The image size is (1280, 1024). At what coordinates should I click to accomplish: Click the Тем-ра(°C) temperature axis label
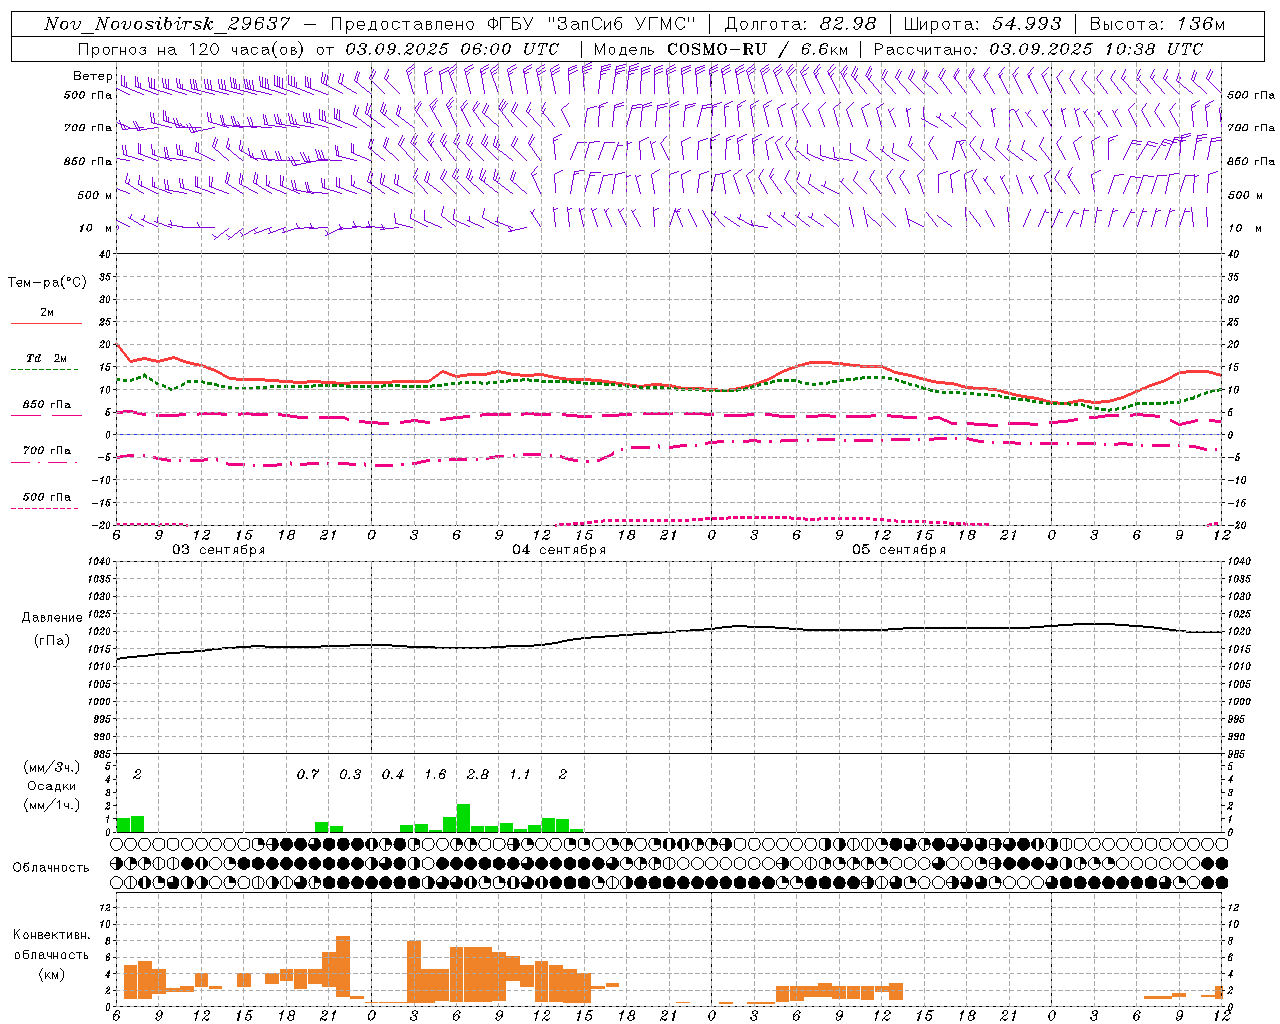click(47, 283)
